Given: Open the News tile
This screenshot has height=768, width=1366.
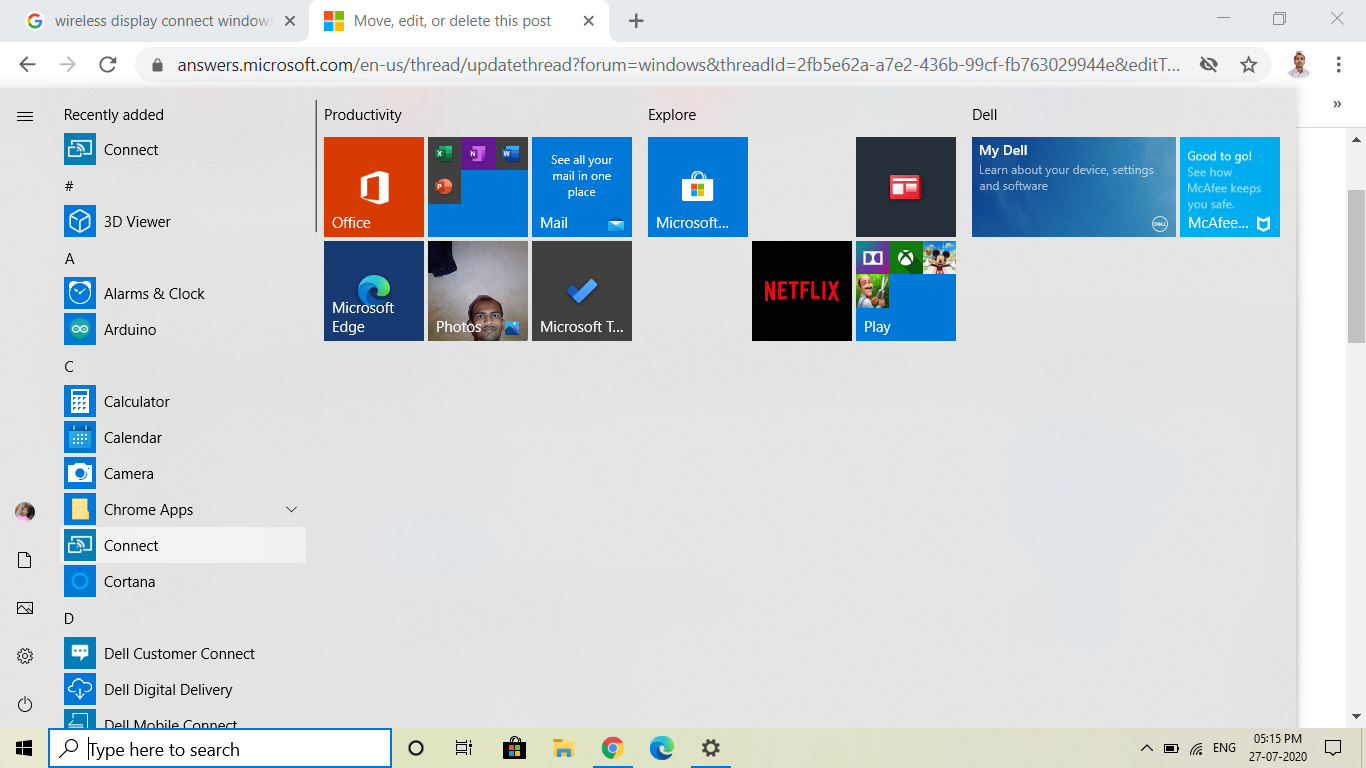Looking at the screenshot, I should tap(906, 187).
